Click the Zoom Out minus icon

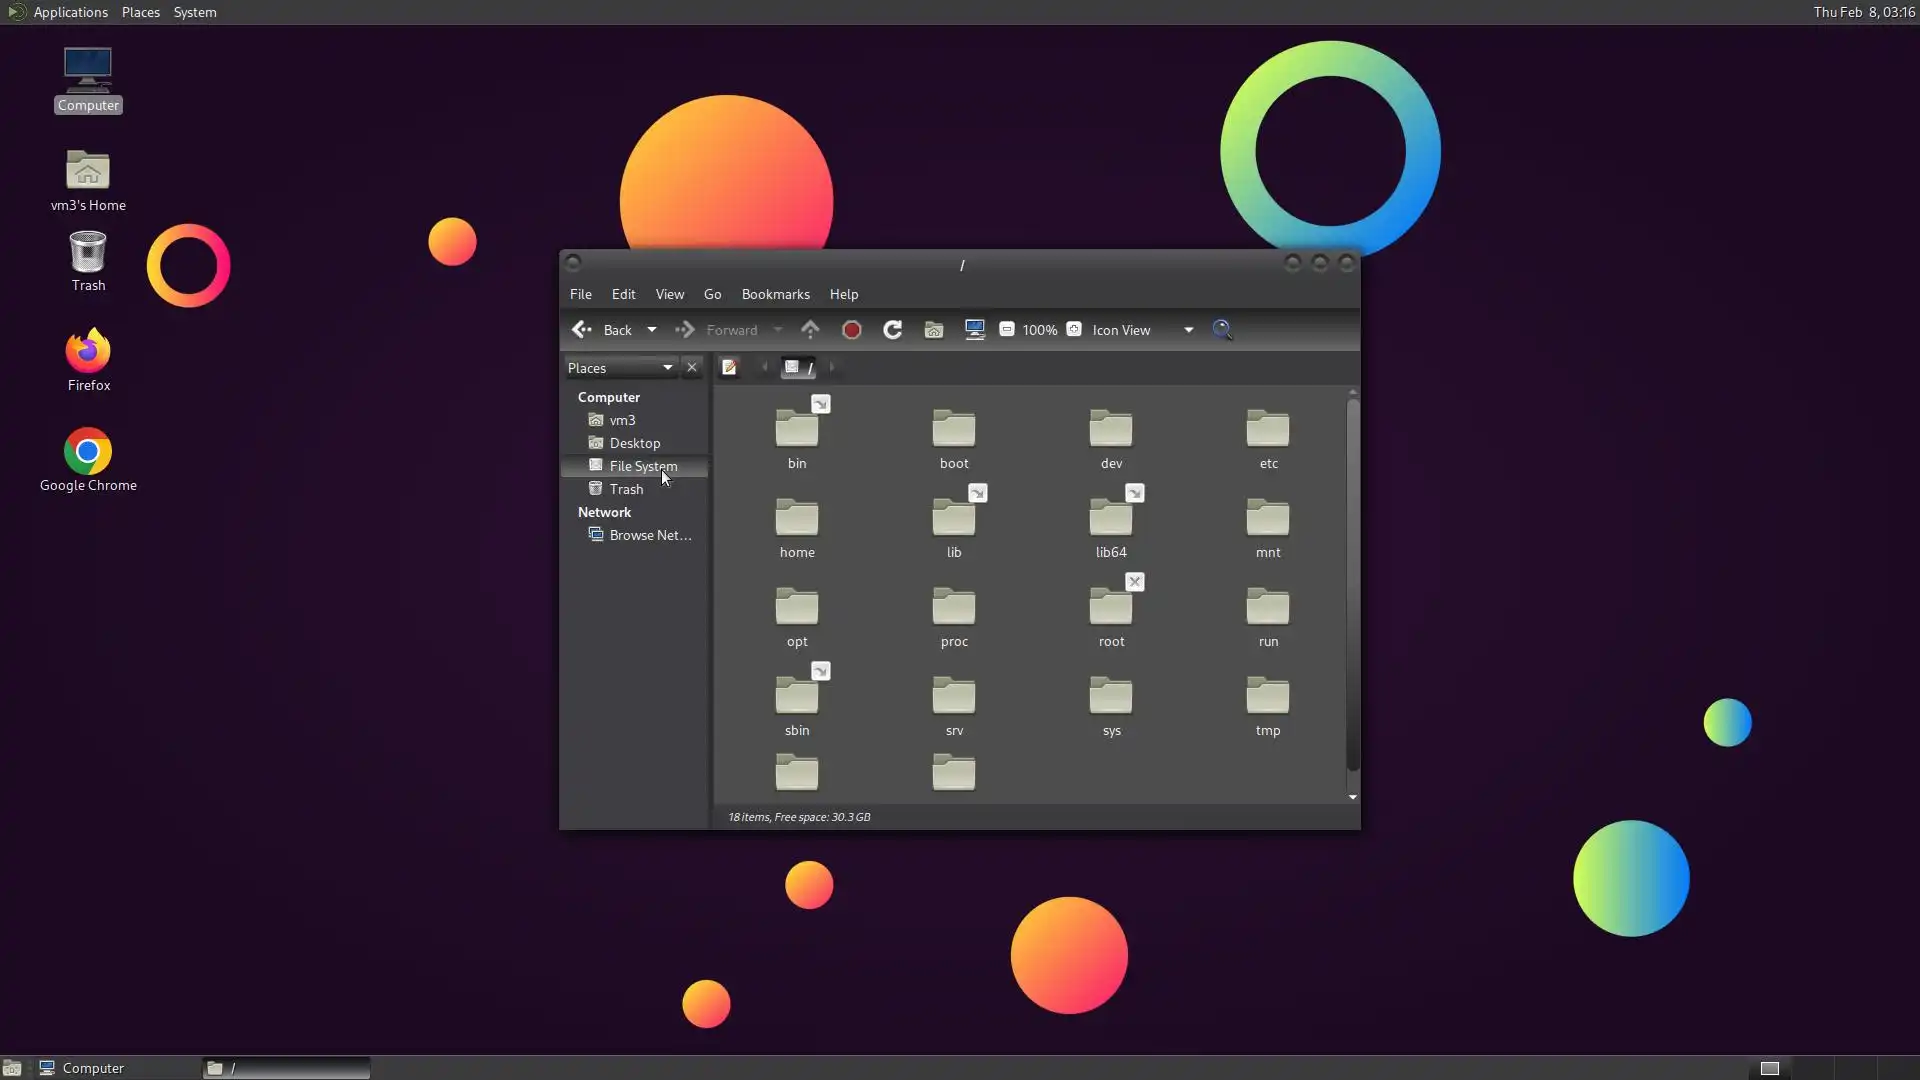point(1007,330)
